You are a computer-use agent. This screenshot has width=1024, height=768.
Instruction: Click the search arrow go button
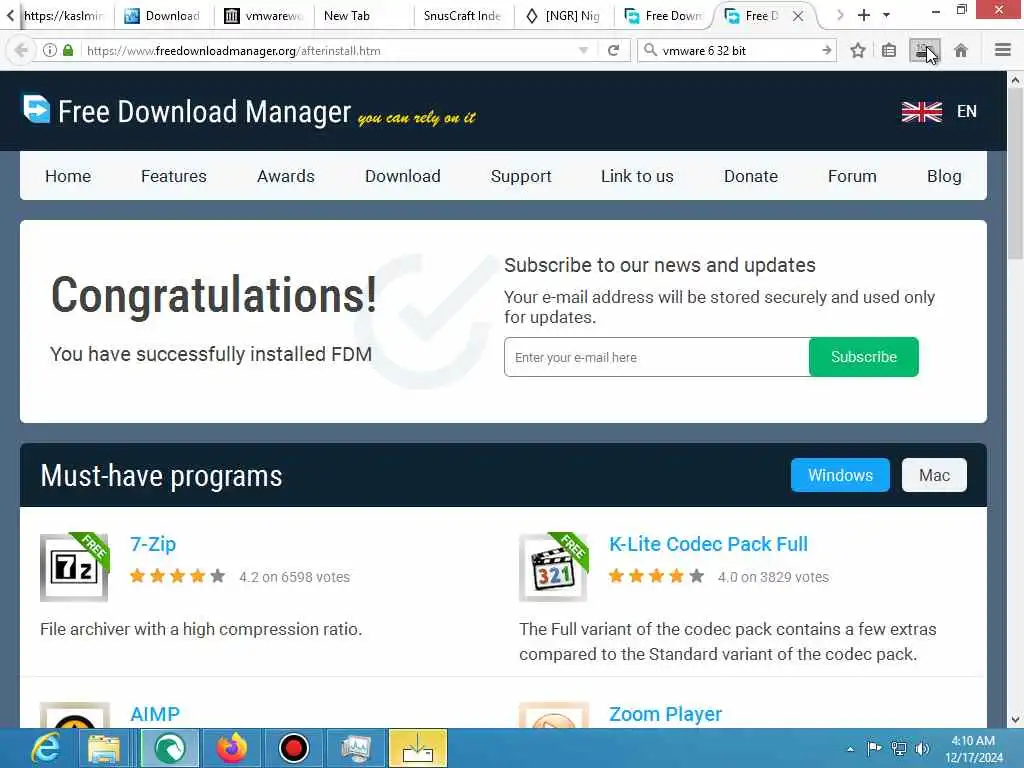(x=826, y=50)
